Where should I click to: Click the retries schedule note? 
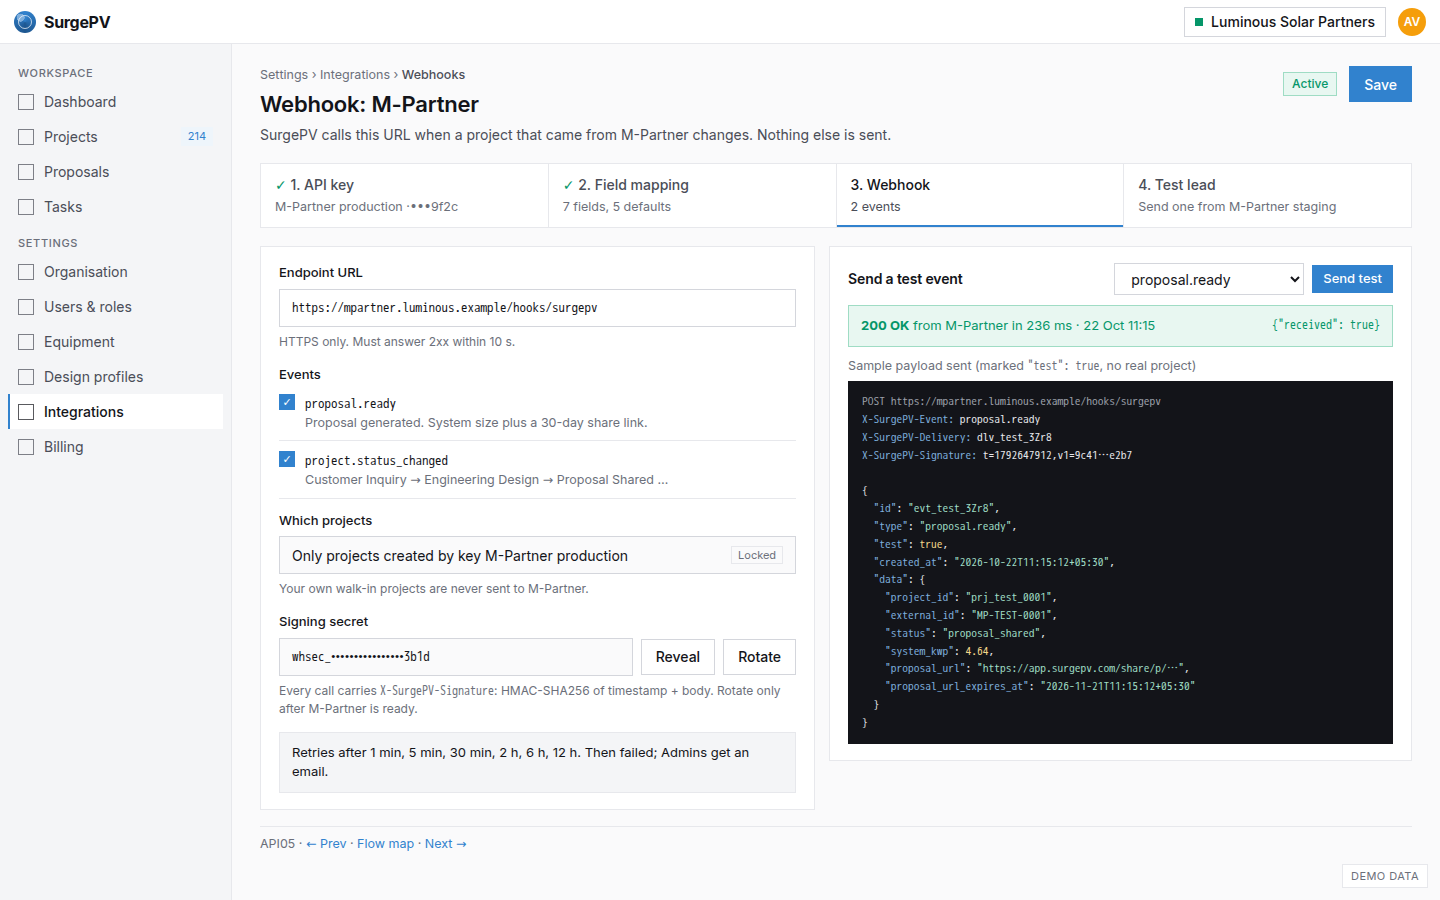pyautogui.click(x=537, y=762)
